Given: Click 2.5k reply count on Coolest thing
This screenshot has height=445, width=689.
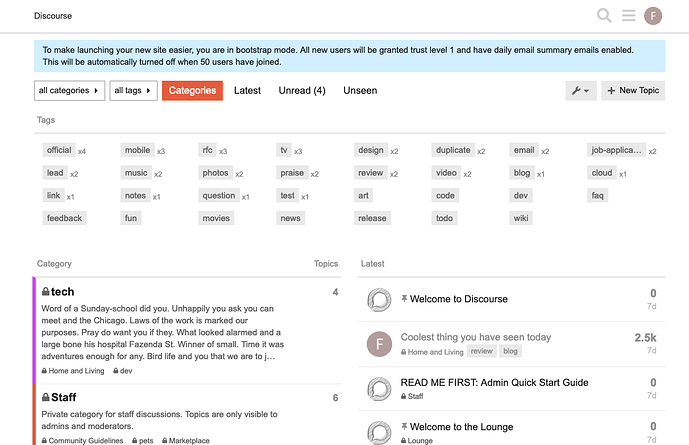Looking at the screenshot, I should coord(645,337).
